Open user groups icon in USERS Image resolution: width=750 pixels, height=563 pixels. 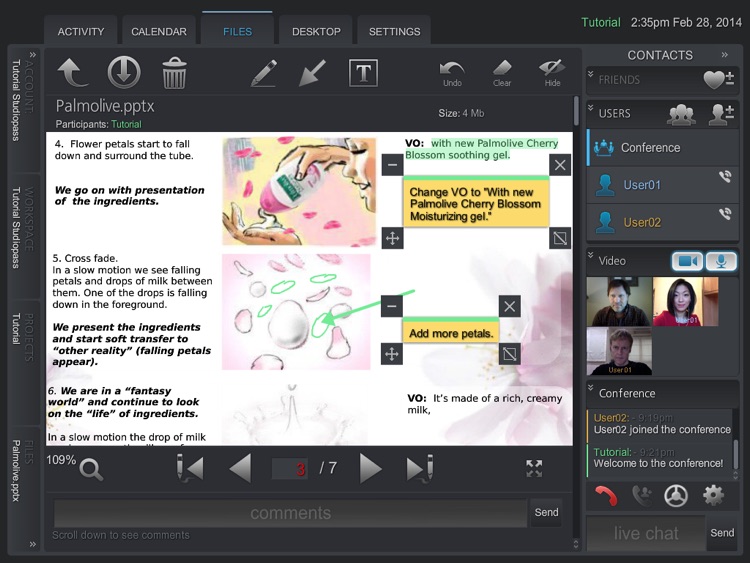point(682,114)
